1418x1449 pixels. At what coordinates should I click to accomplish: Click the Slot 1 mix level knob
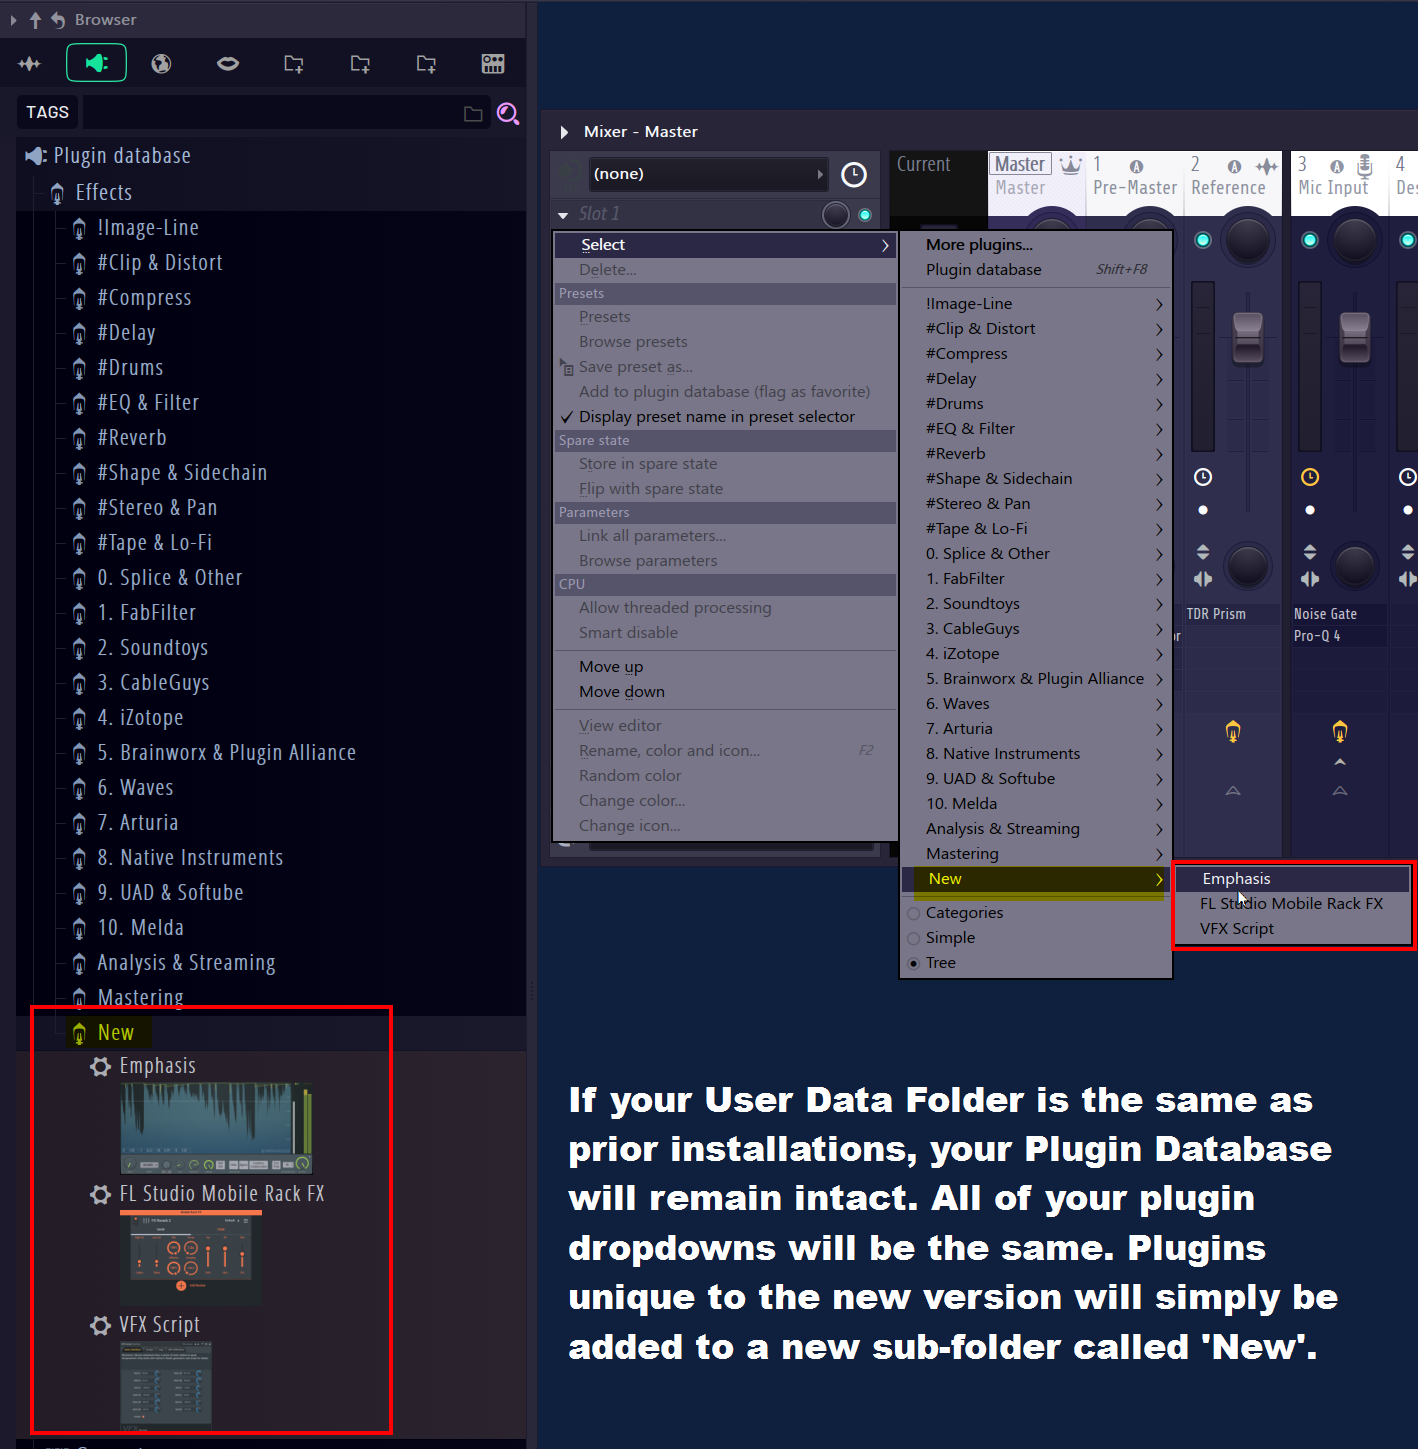[x=836, y=215]
